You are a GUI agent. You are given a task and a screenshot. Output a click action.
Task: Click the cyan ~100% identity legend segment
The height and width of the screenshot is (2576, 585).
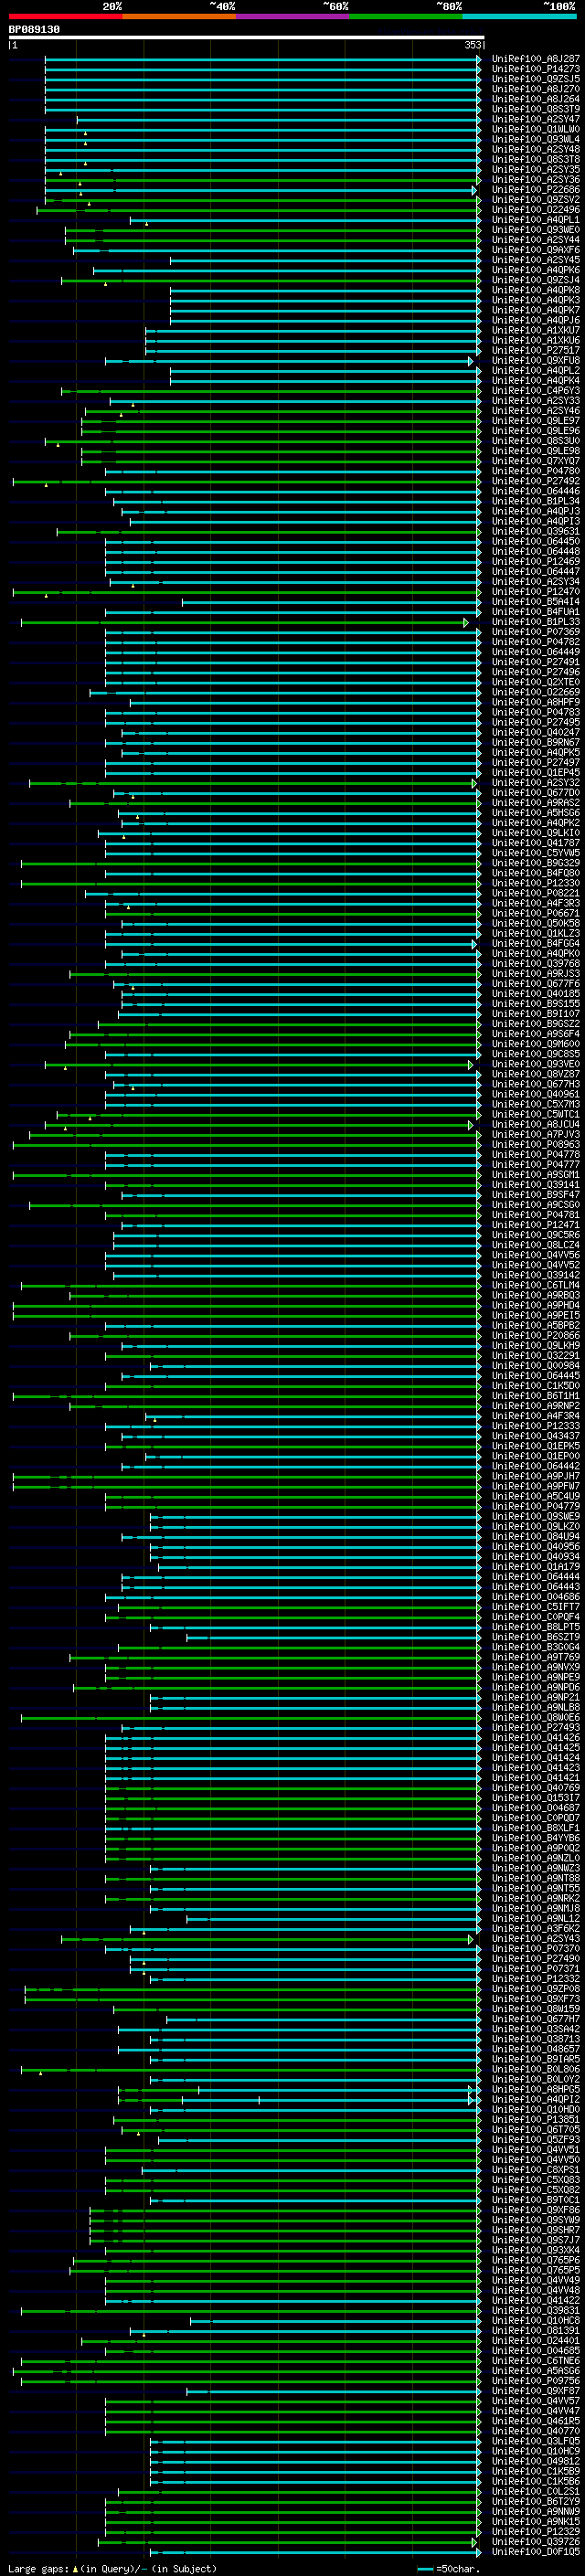(x=519, y=16)
